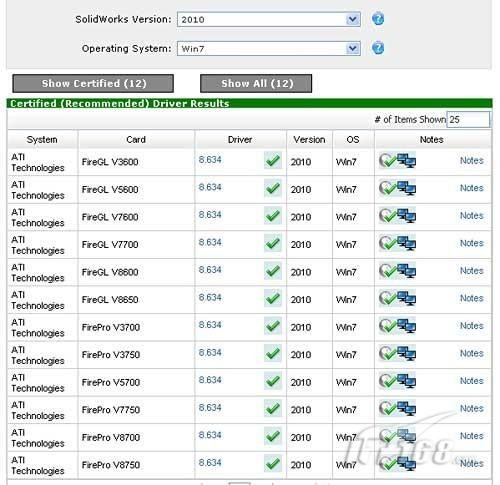Open 8.634 driver link for FirePro V8700
The height and width of the screenshot is (485, 500).
point(210,435)
